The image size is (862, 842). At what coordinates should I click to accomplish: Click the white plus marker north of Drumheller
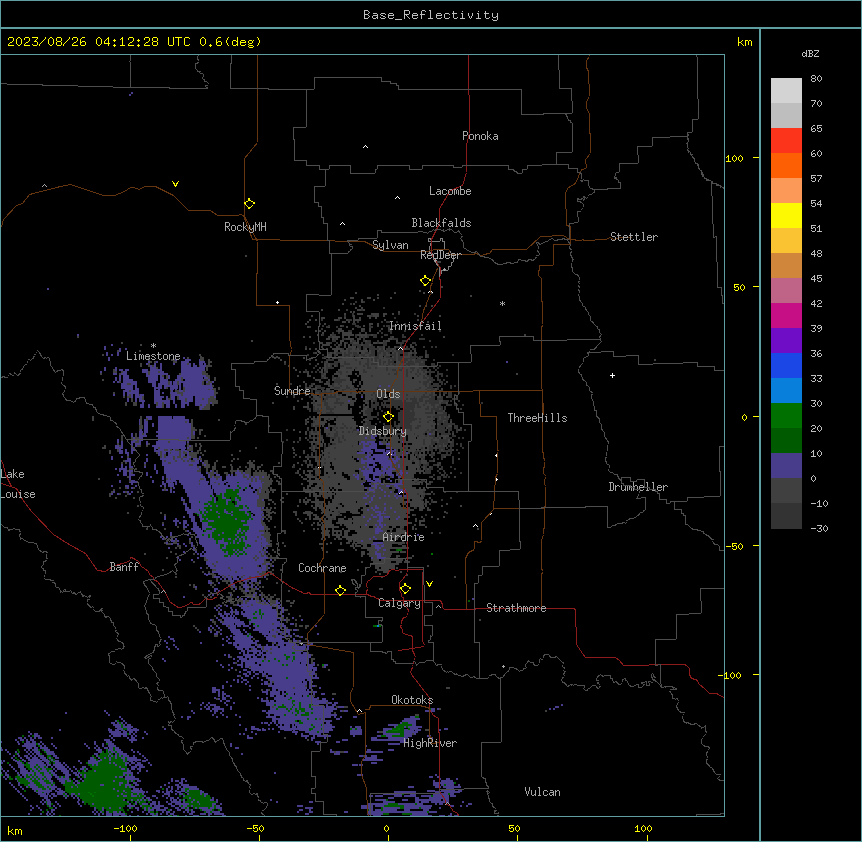pyautogui.click(x=612, y=375)
